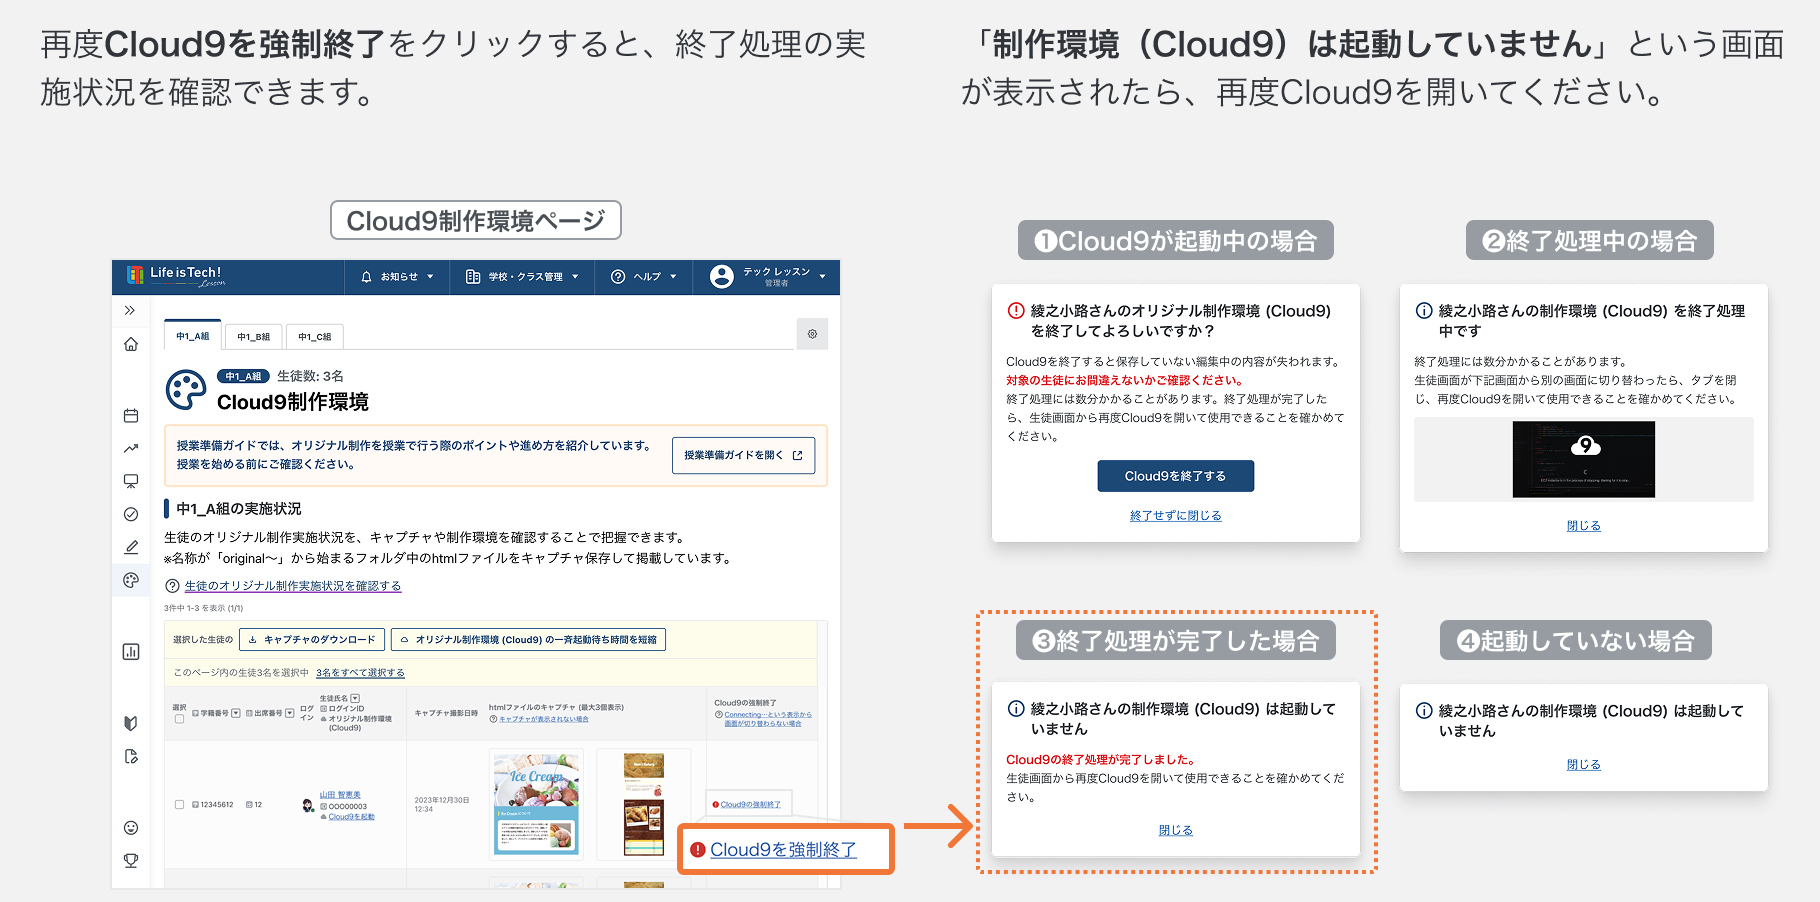Click the student number 12345612
Viewport: 1820px width, 902px height.
216,804
